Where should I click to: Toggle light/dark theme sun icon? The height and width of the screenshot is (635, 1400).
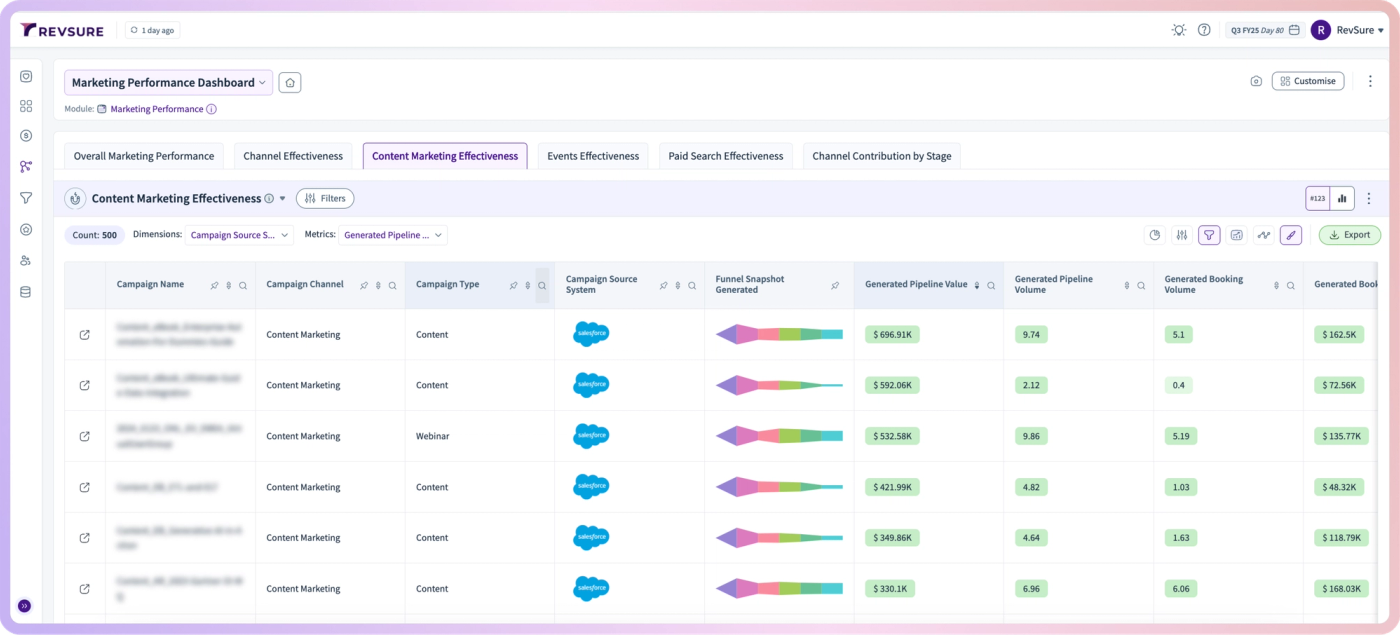1179,30
